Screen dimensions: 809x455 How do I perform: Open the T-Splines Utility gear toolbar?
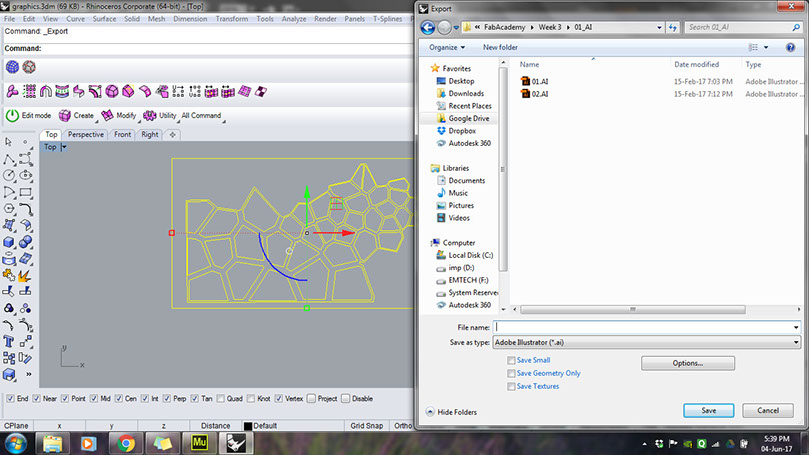pos(160,116)
